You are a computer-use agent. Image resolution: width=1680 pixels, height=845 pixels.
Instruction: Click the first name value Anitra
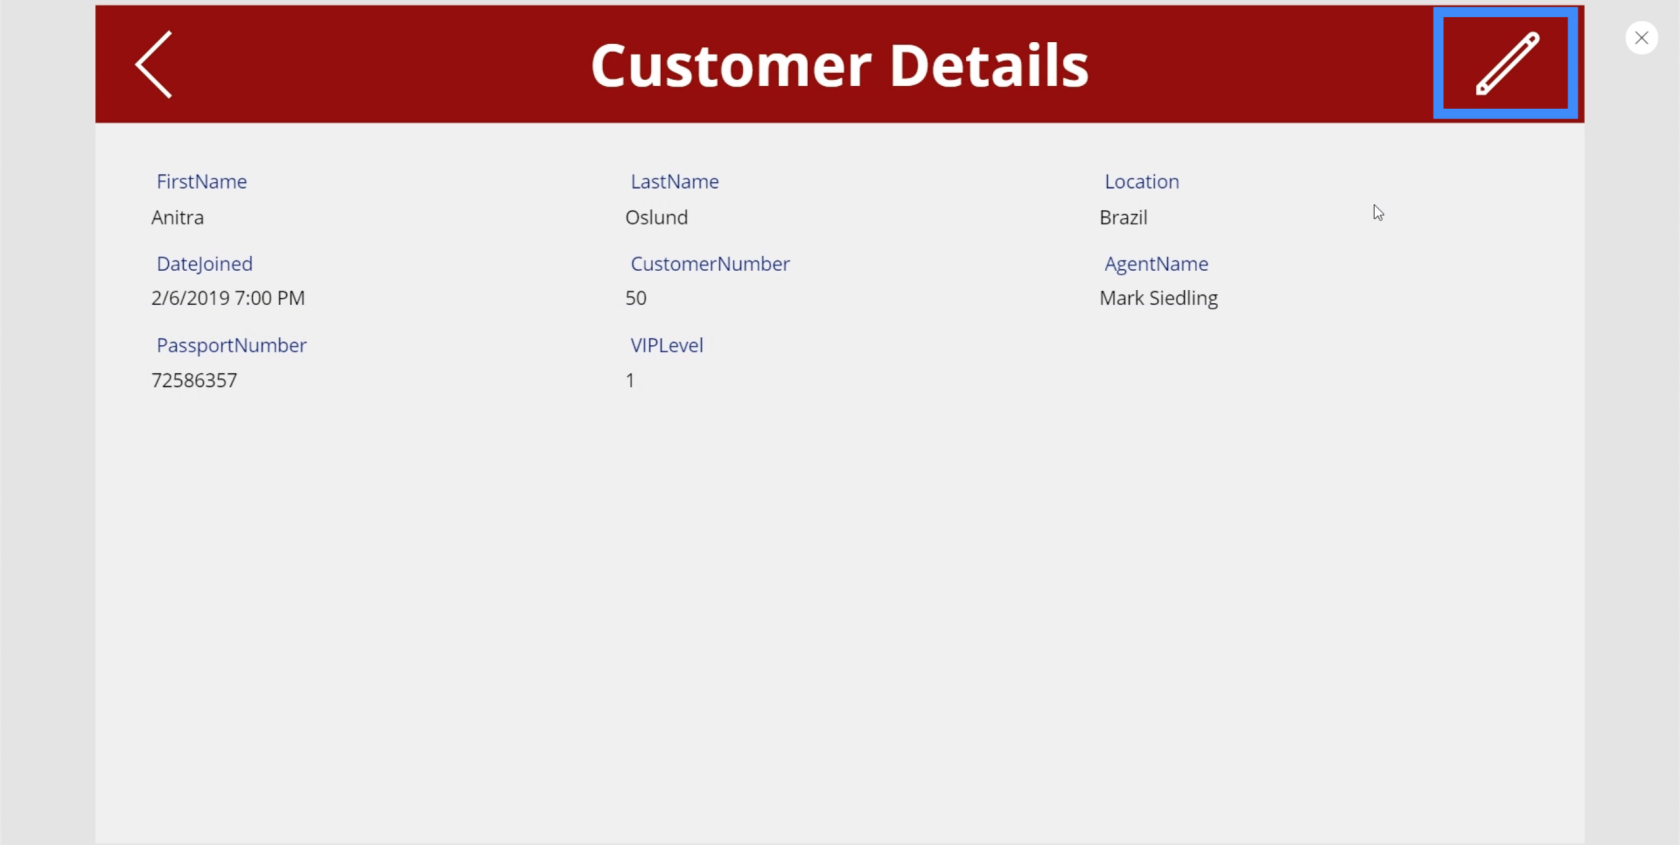point(178,218)
